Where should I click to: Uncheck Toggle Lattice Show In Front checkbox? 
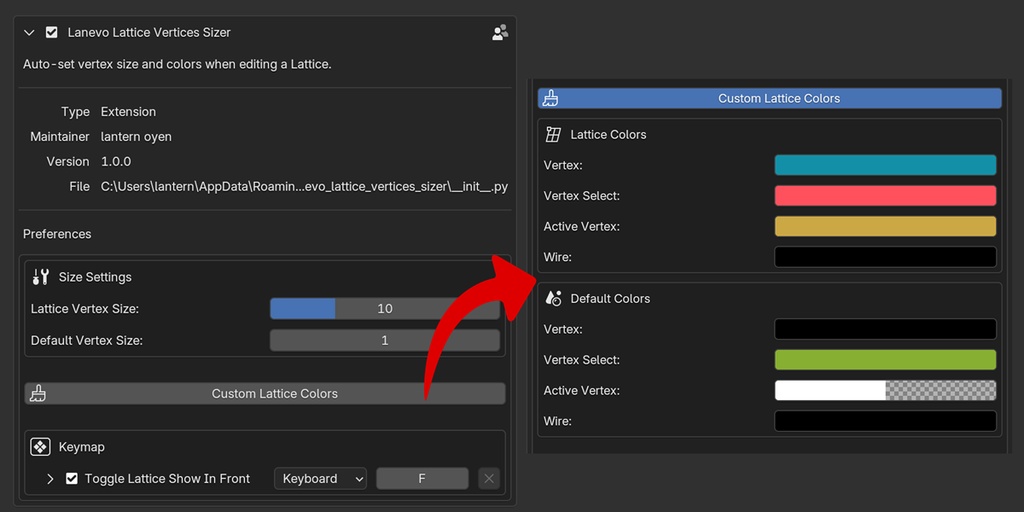[x=72, y=479]
